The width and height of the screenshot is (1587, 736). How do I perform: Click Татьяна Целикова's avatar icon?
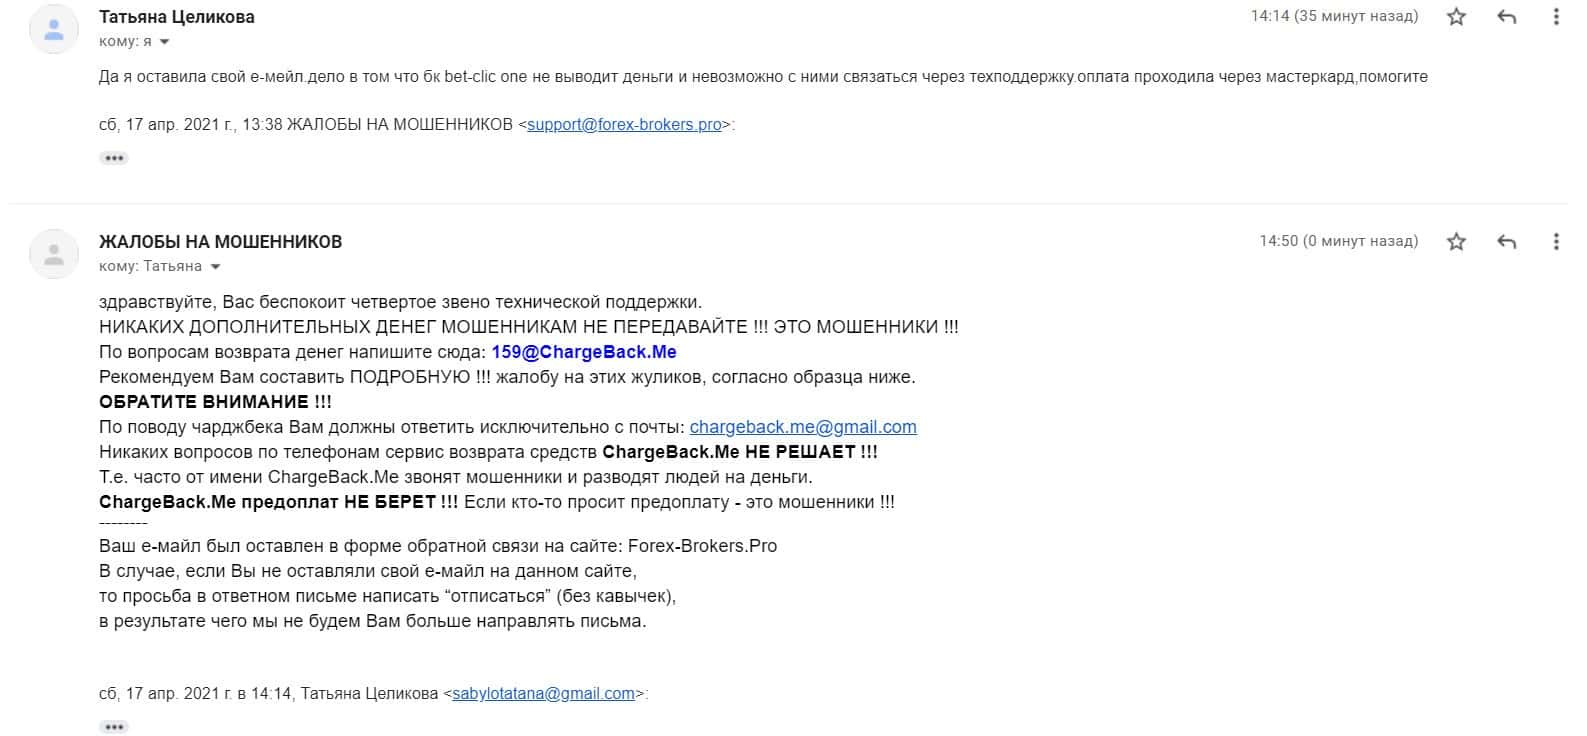pyautogui.click(x=54, y=29)
